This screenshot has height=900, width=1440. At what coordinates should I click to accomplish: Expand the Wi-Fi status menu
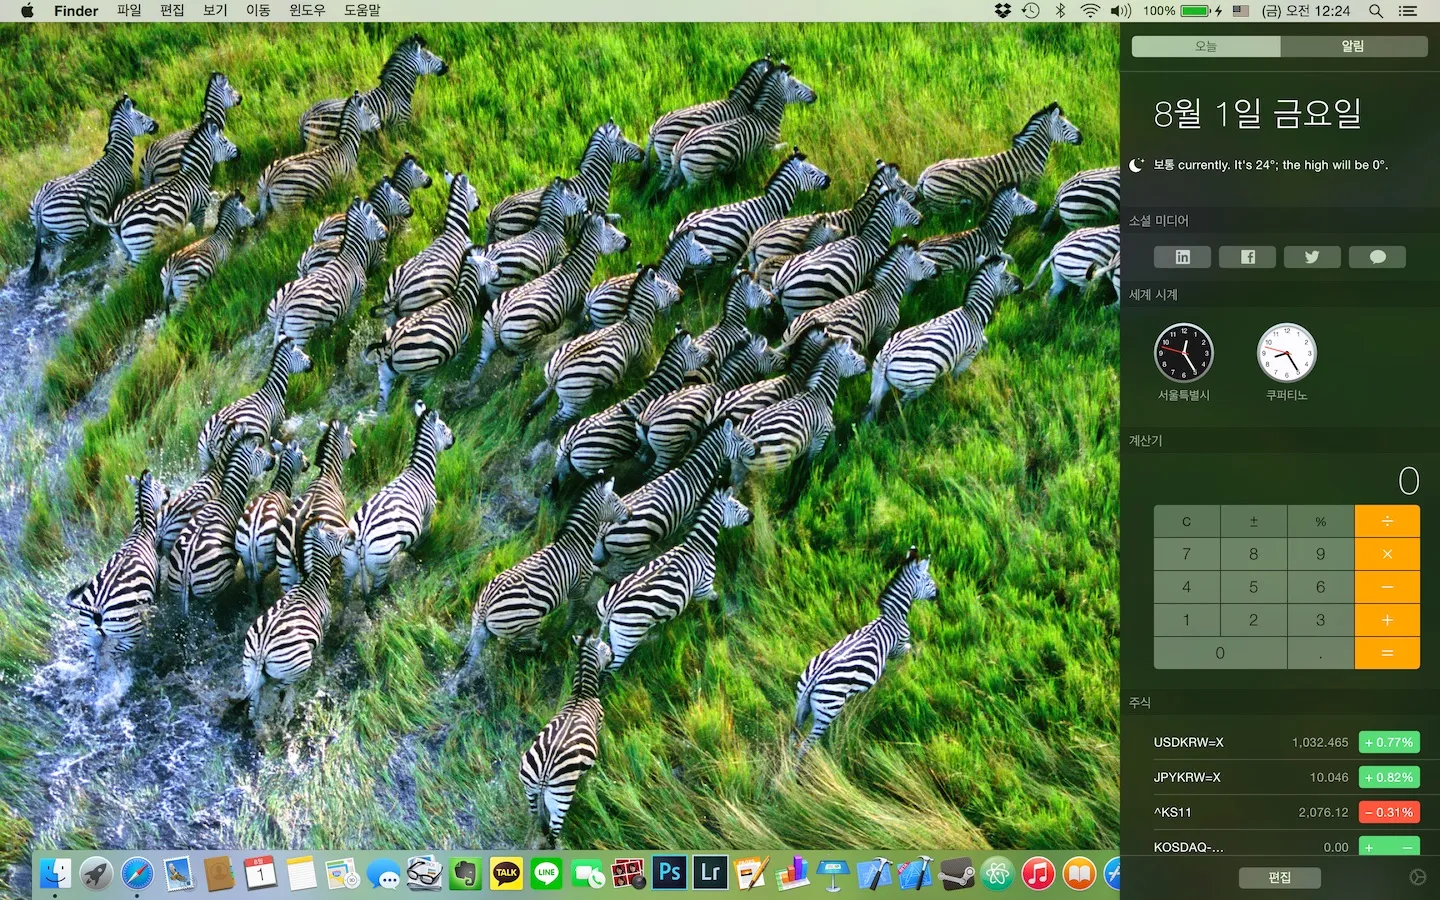pyautogui.click(x=1090, y=11)
